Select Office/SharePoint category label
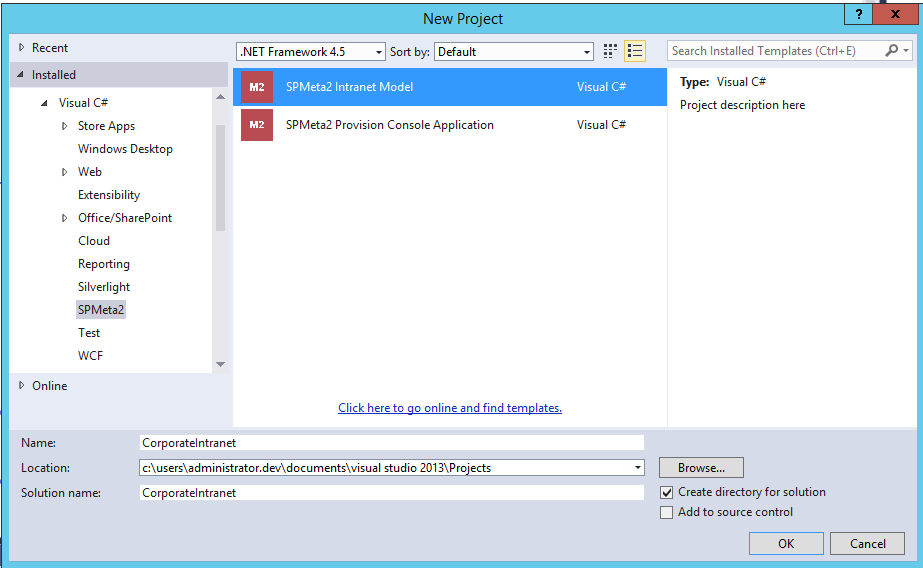Image resolution: width=923 pixels, height=568 pixels. [125, 218]
